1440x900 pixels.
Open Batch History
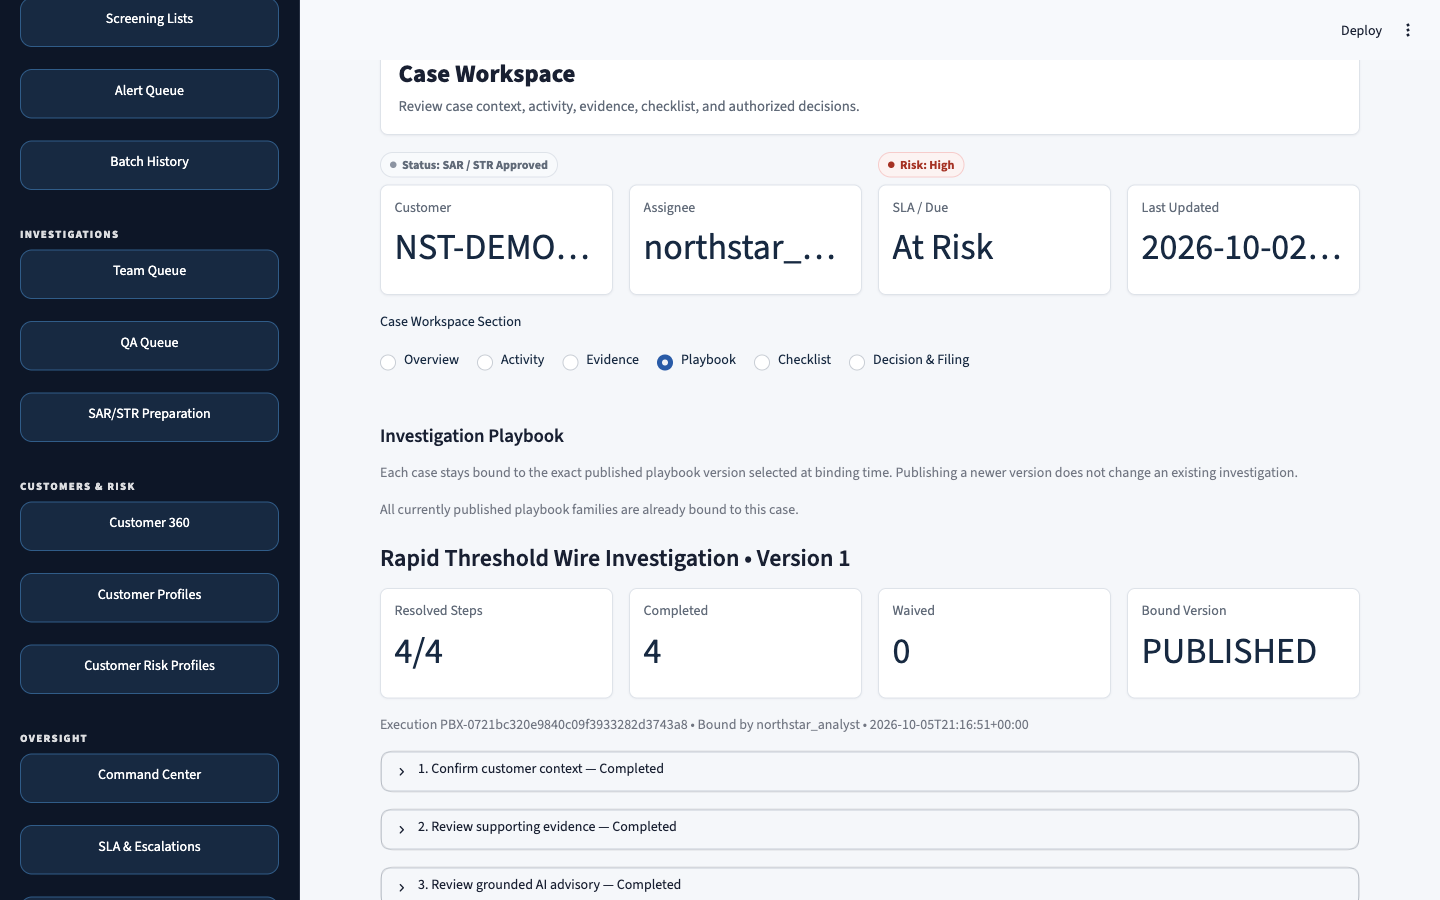click(x=149, y=164)
